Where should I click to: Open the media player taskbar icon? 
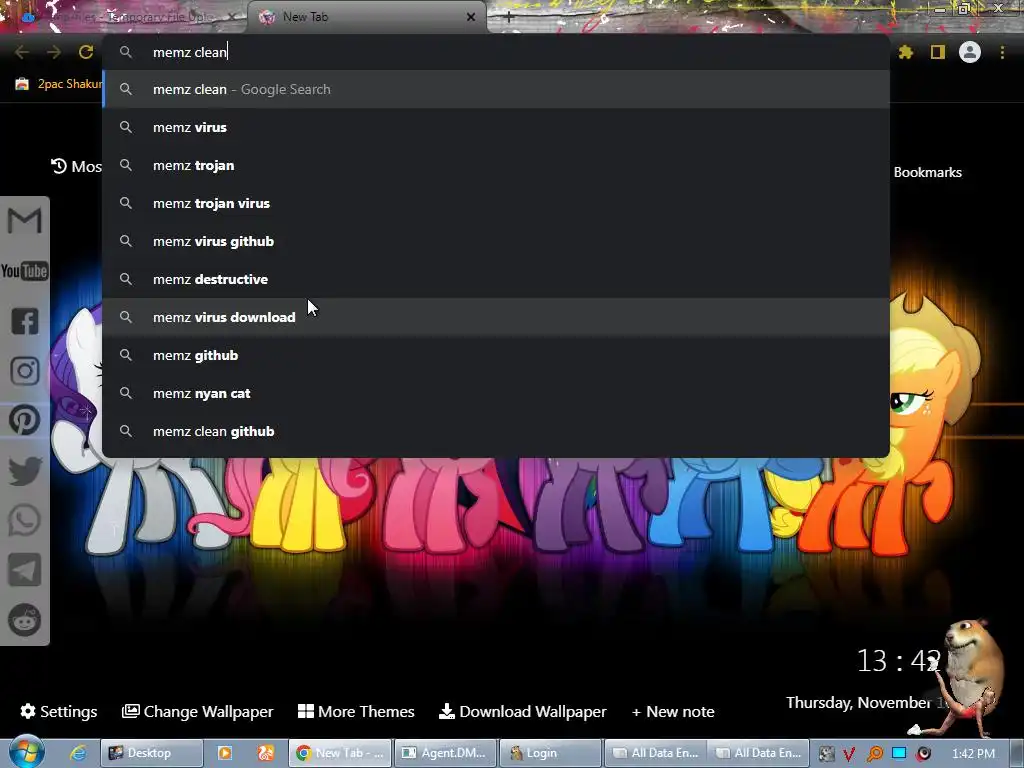(x=225, y=753)
